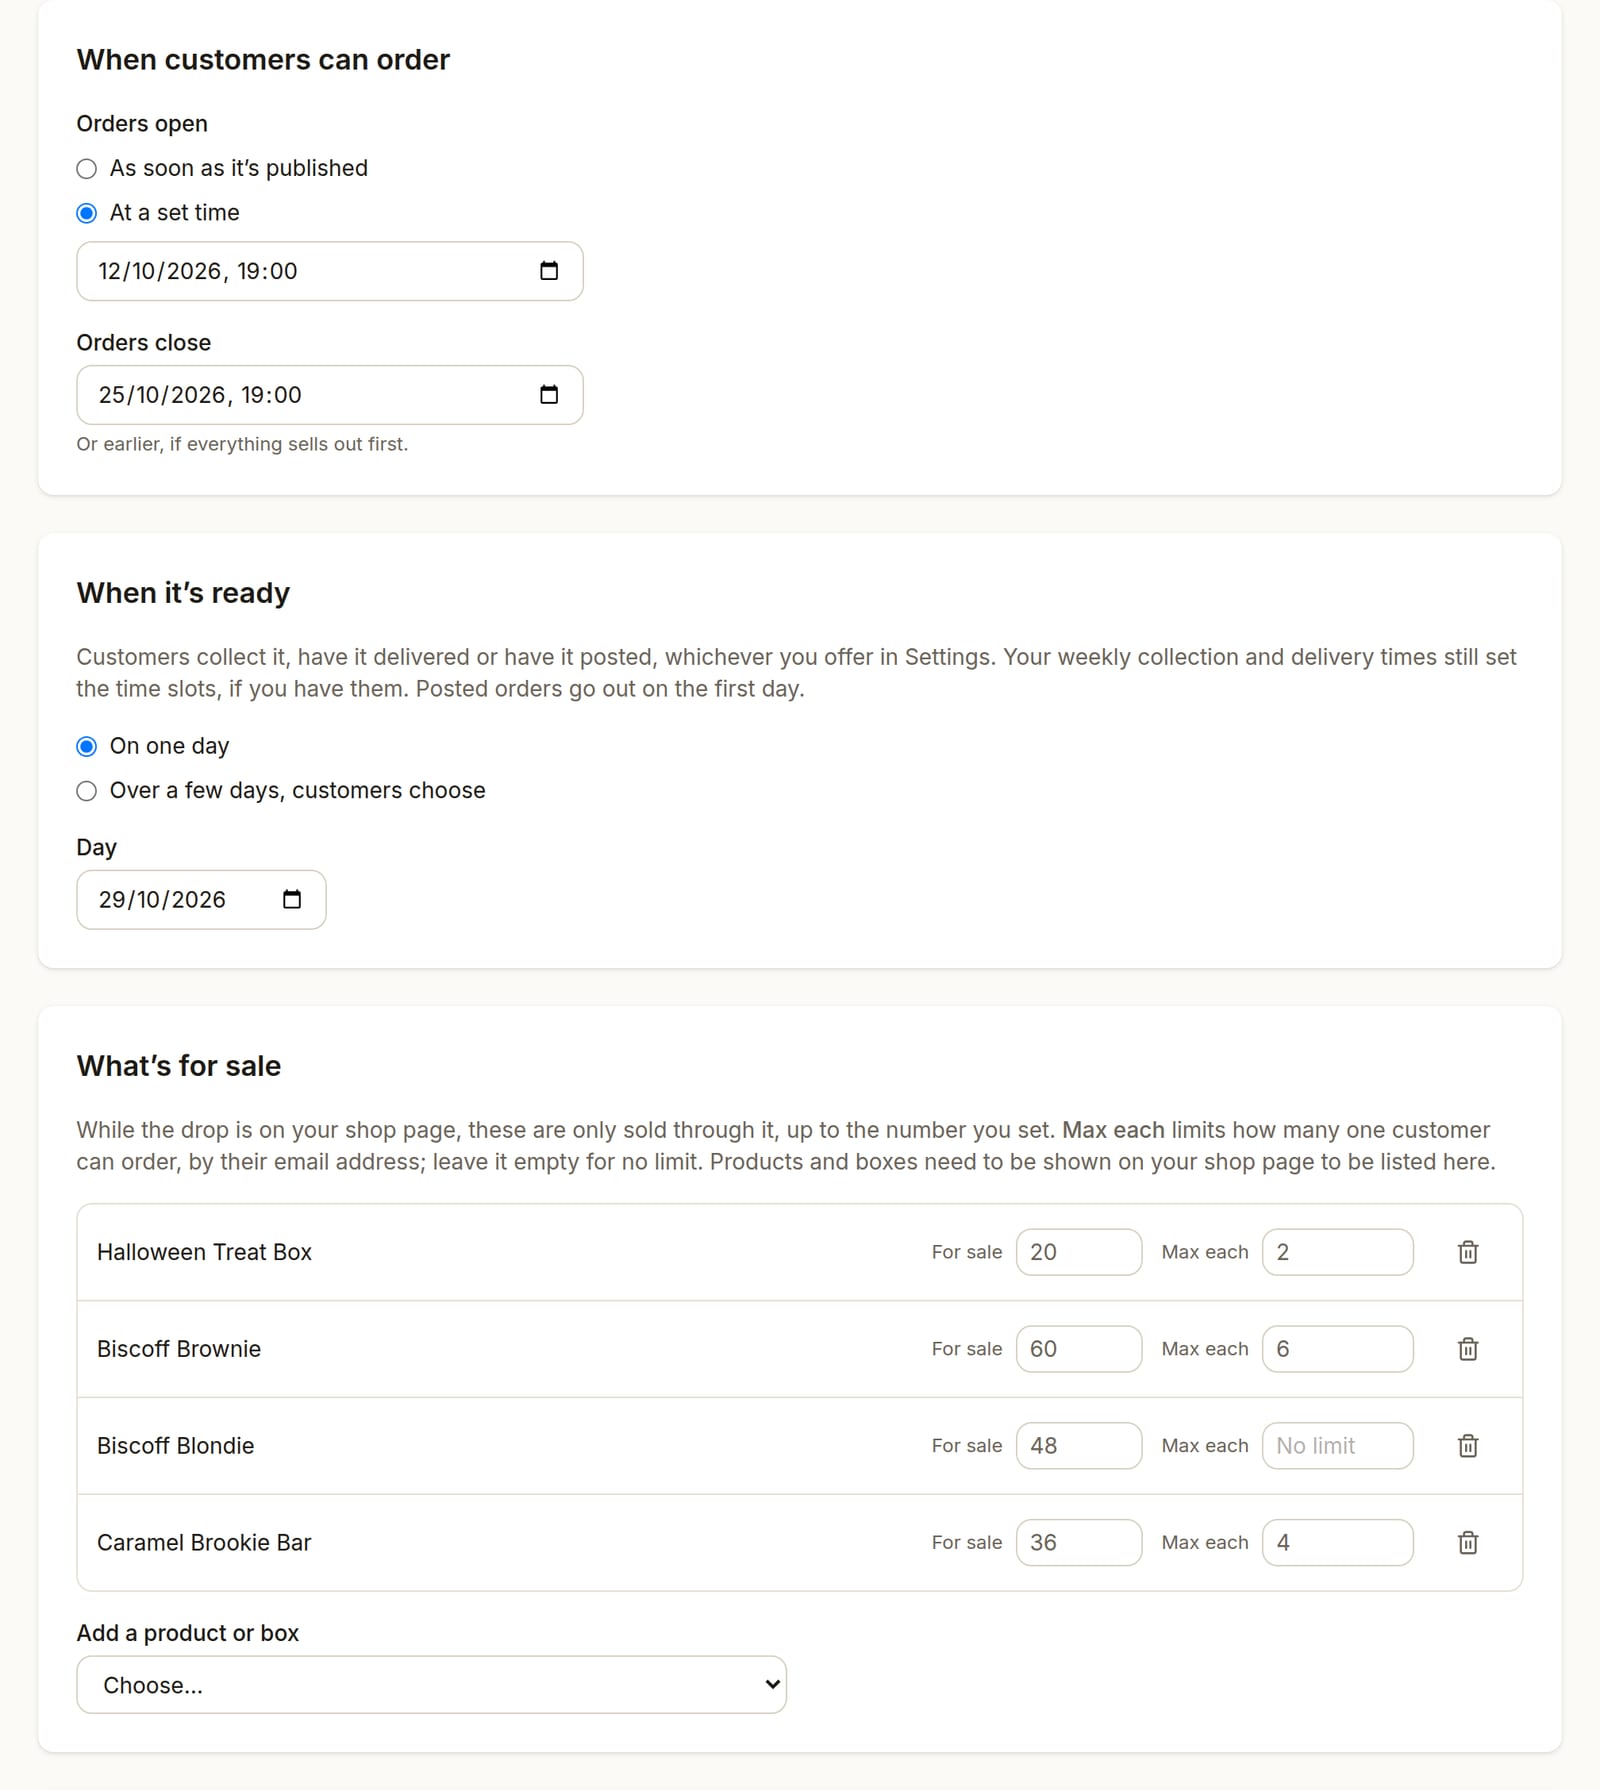Click the 'When customers can order' heading

pyautogui.click(x=263, y=60)
